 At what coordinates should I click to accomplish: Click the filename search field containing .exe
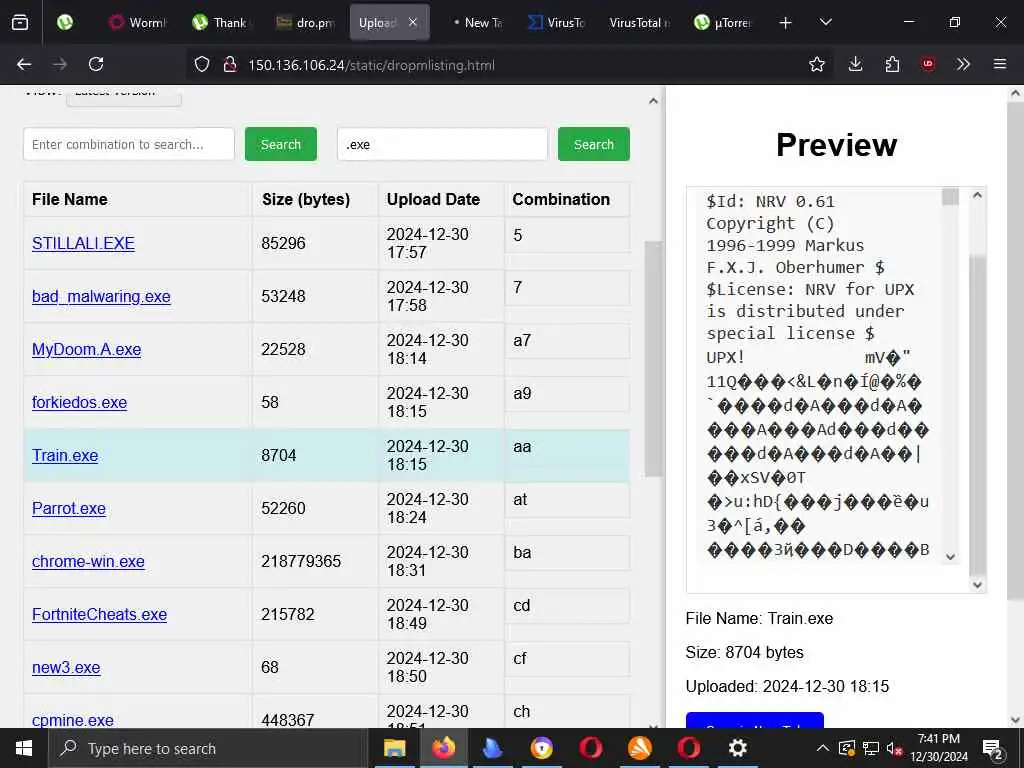pos(442,144)
